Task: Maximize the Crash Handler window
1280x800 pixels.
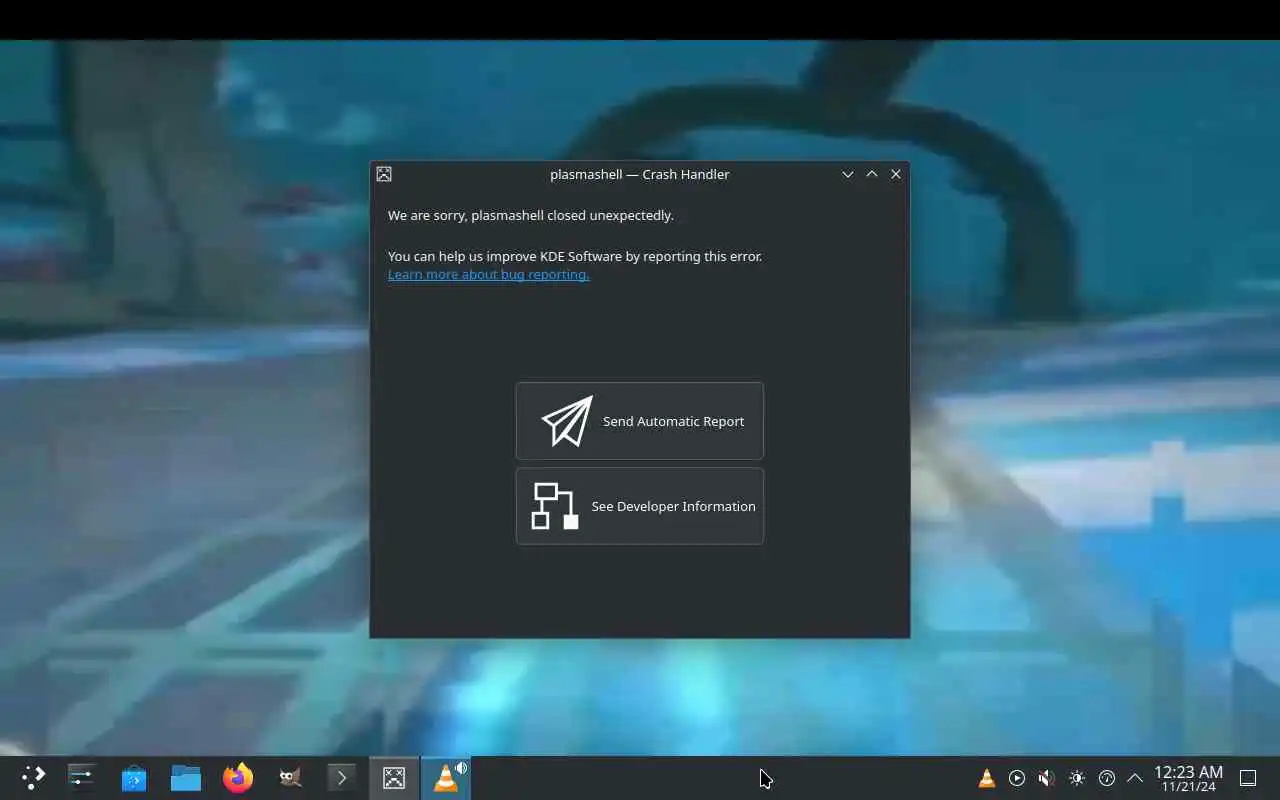Action: [x=872, y=174]
